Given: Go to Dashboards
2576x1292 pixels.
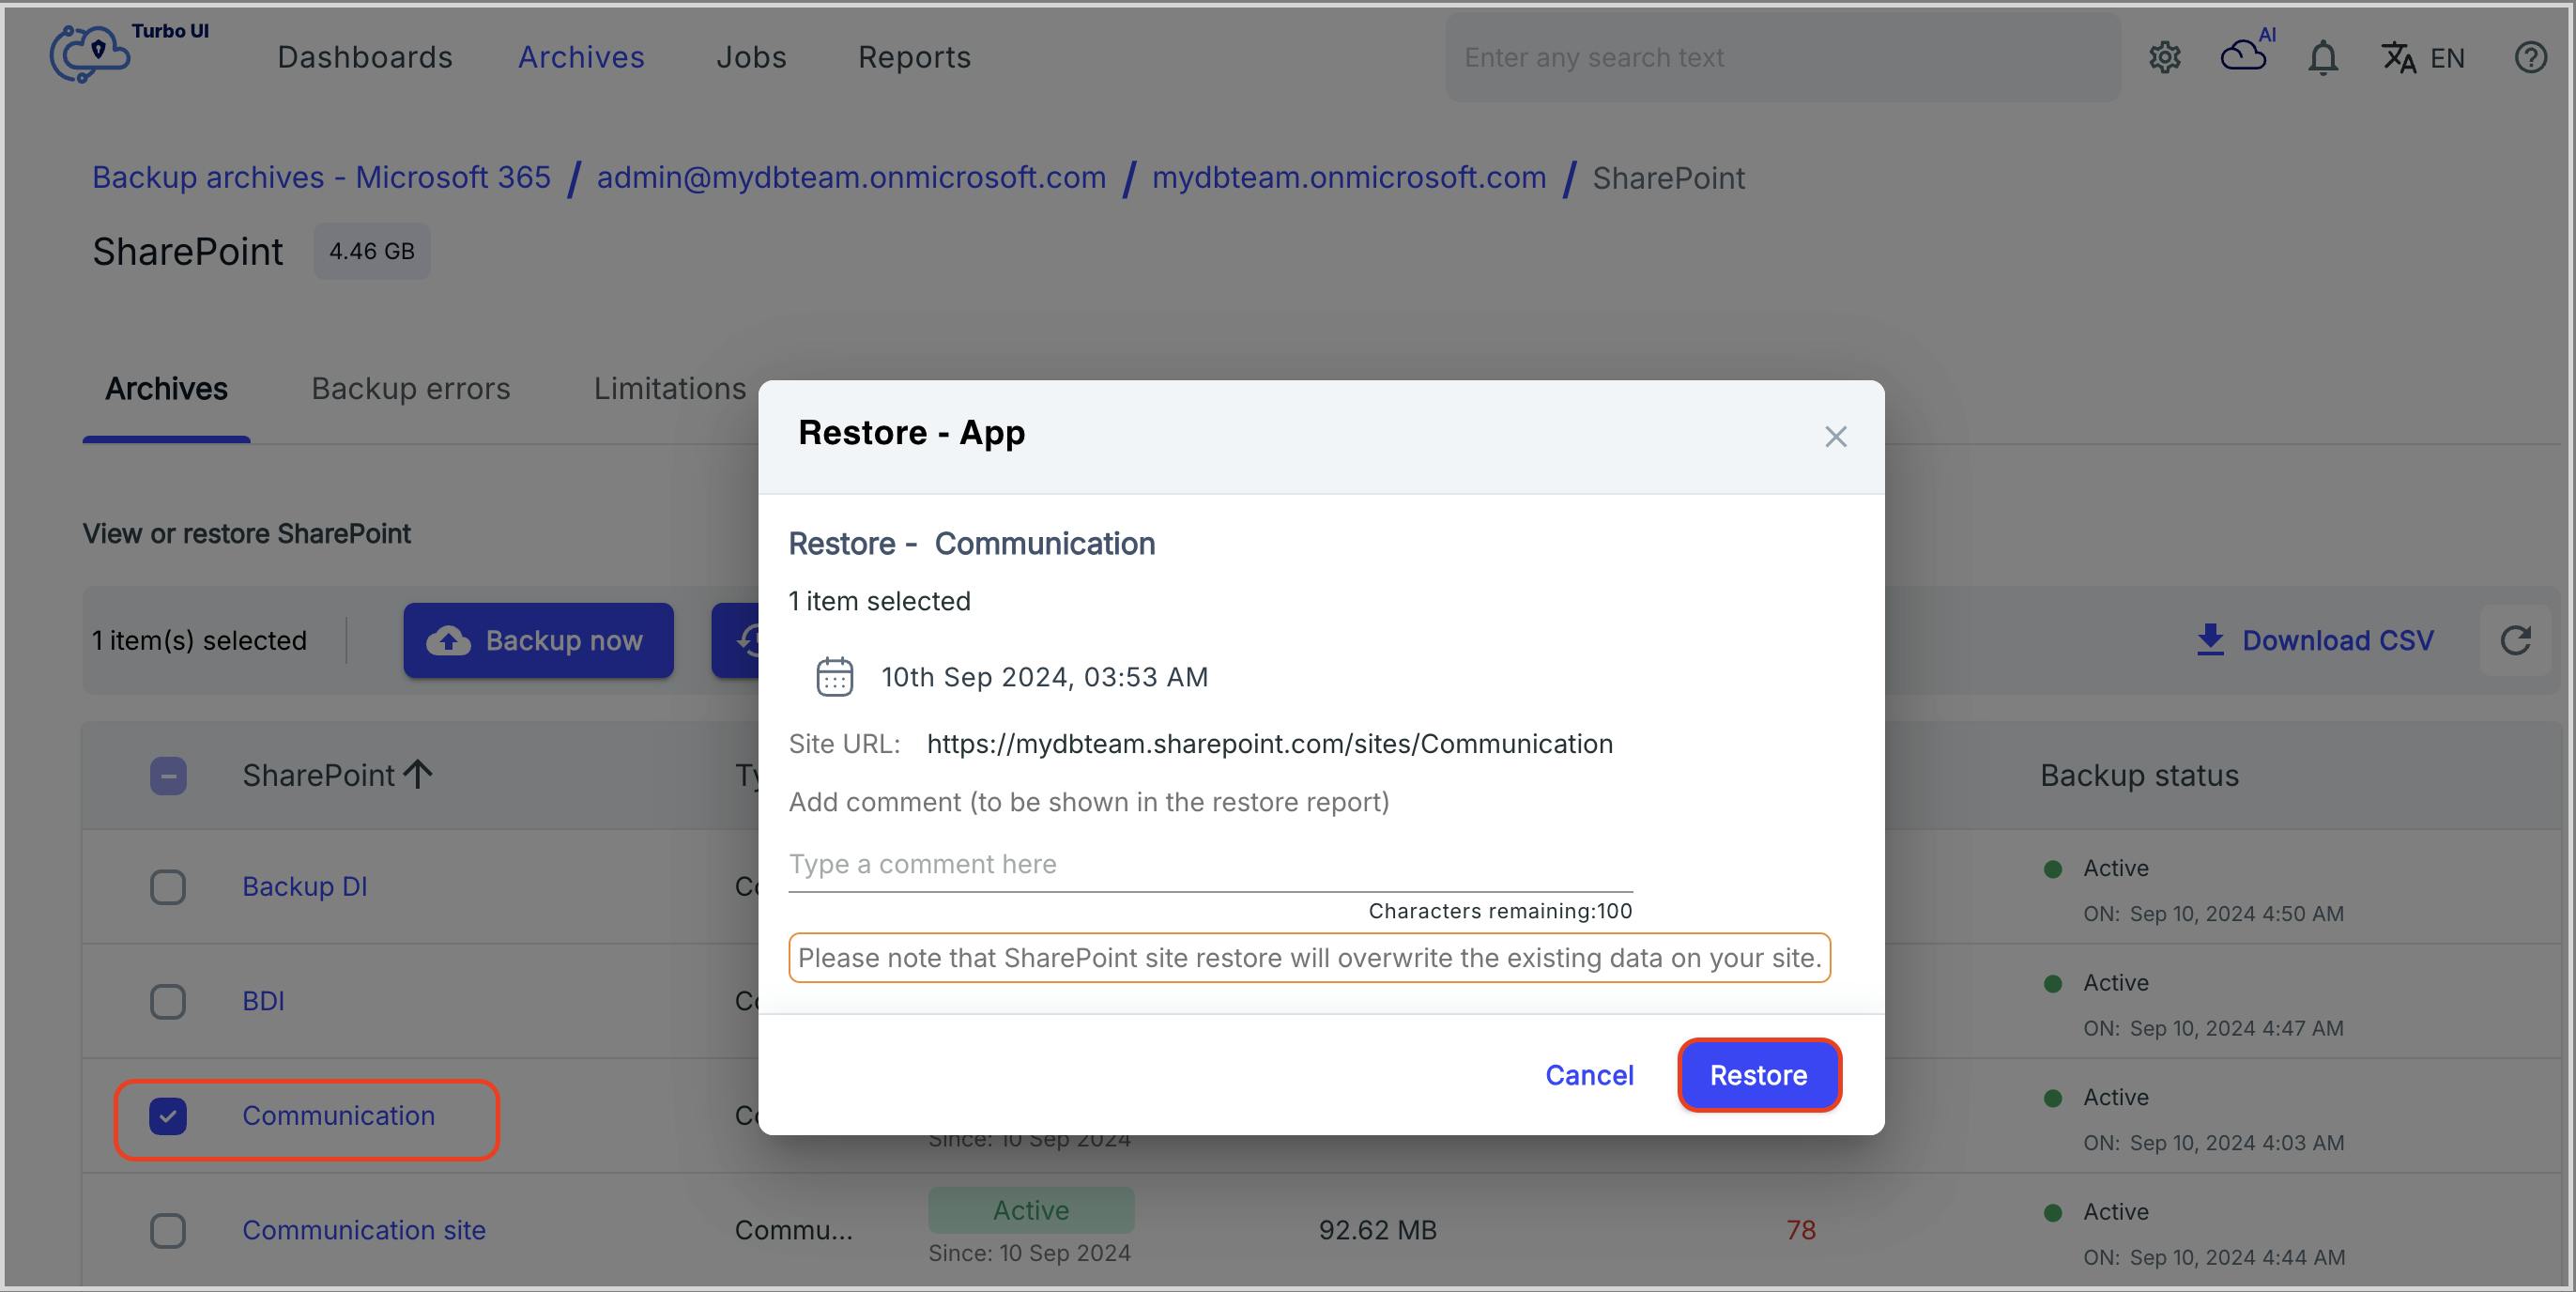Looking at the screenshot, I should point(365,57).
